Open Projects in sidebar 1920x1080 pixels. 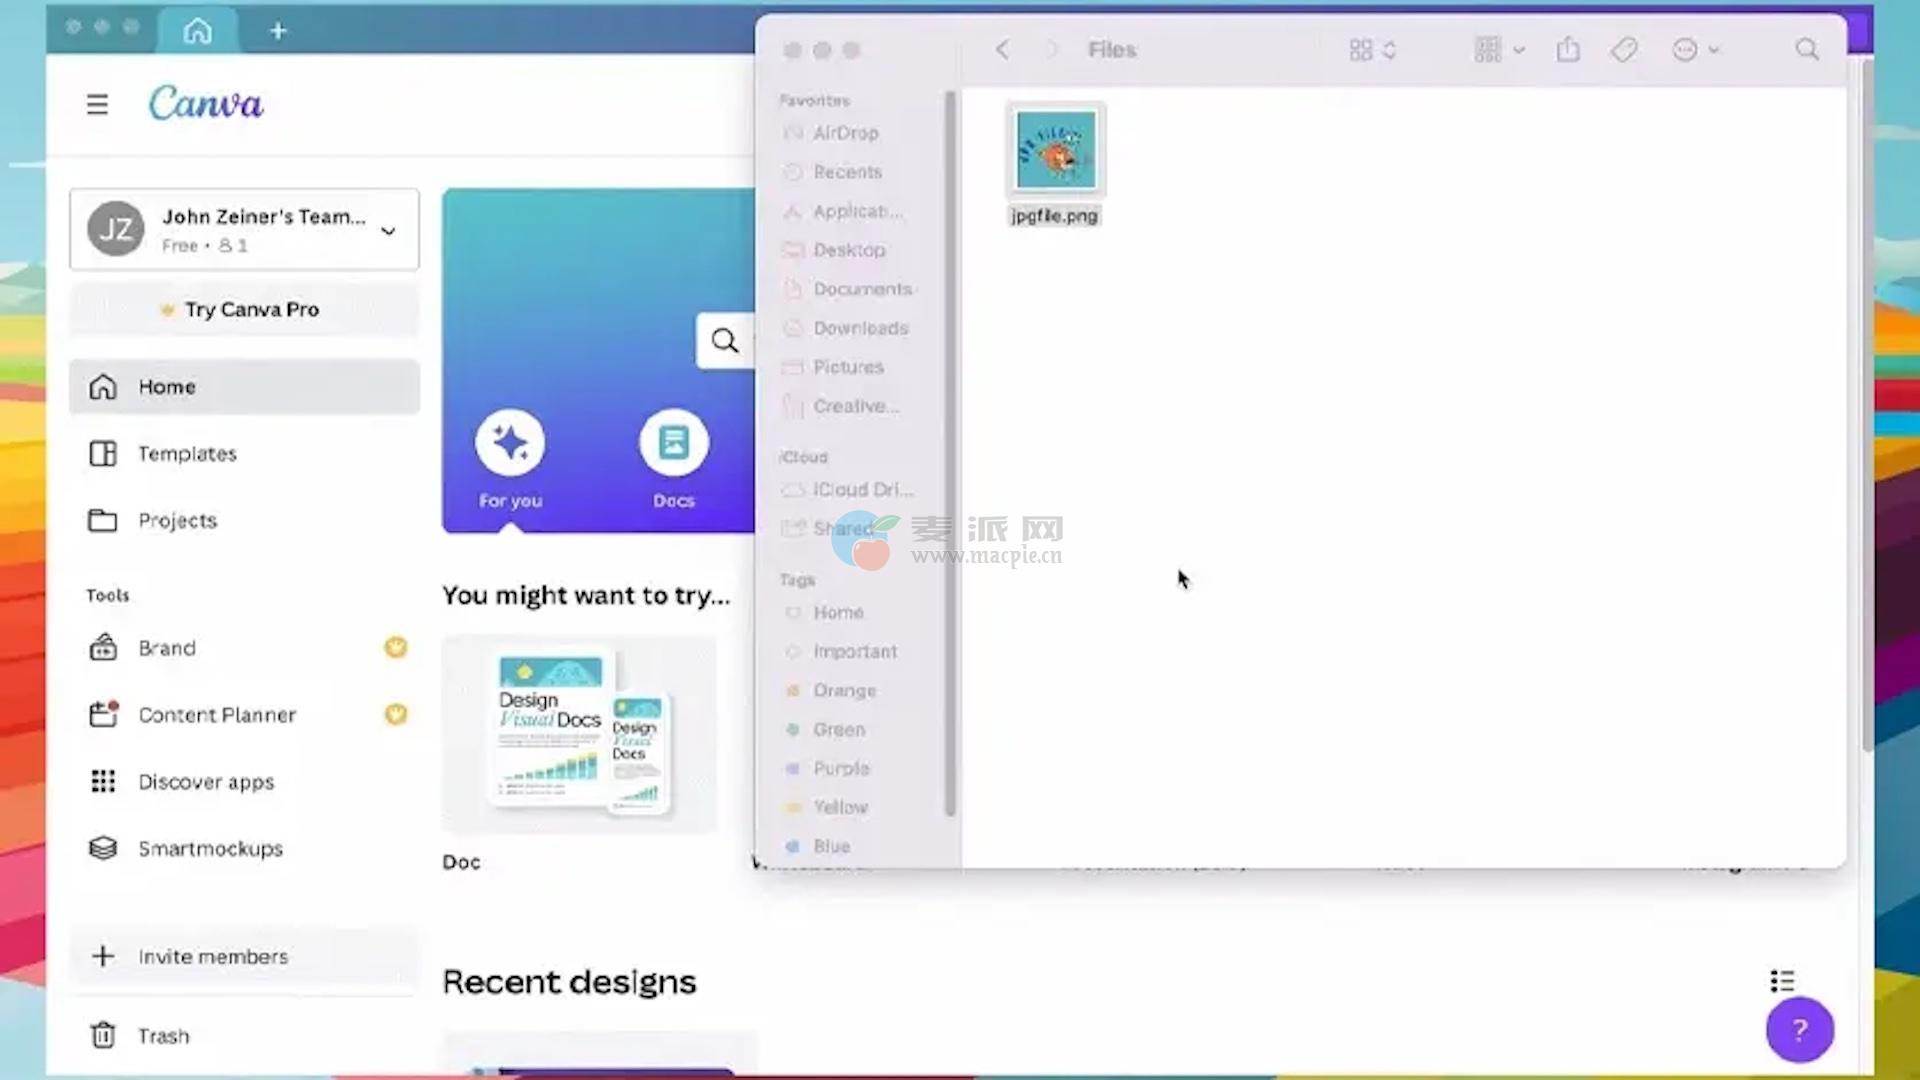(177, 521)
